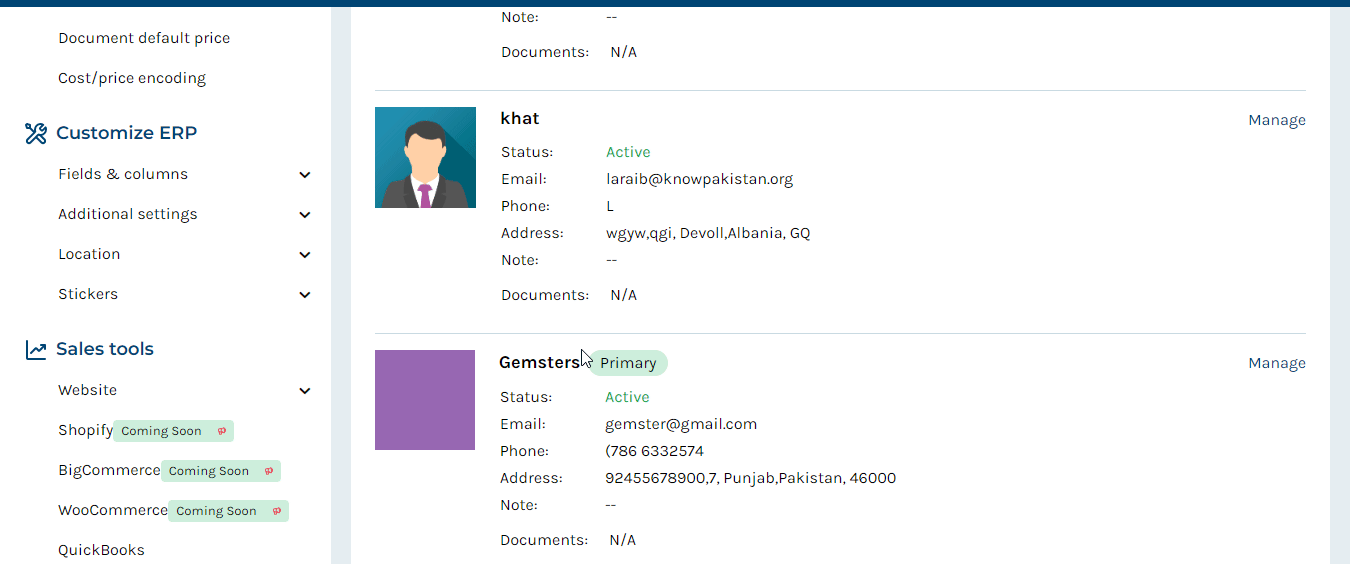The width and height of the screenshot is (1350, 564).
Task: Expand the Stickers submenu
Action: [305, 295]
